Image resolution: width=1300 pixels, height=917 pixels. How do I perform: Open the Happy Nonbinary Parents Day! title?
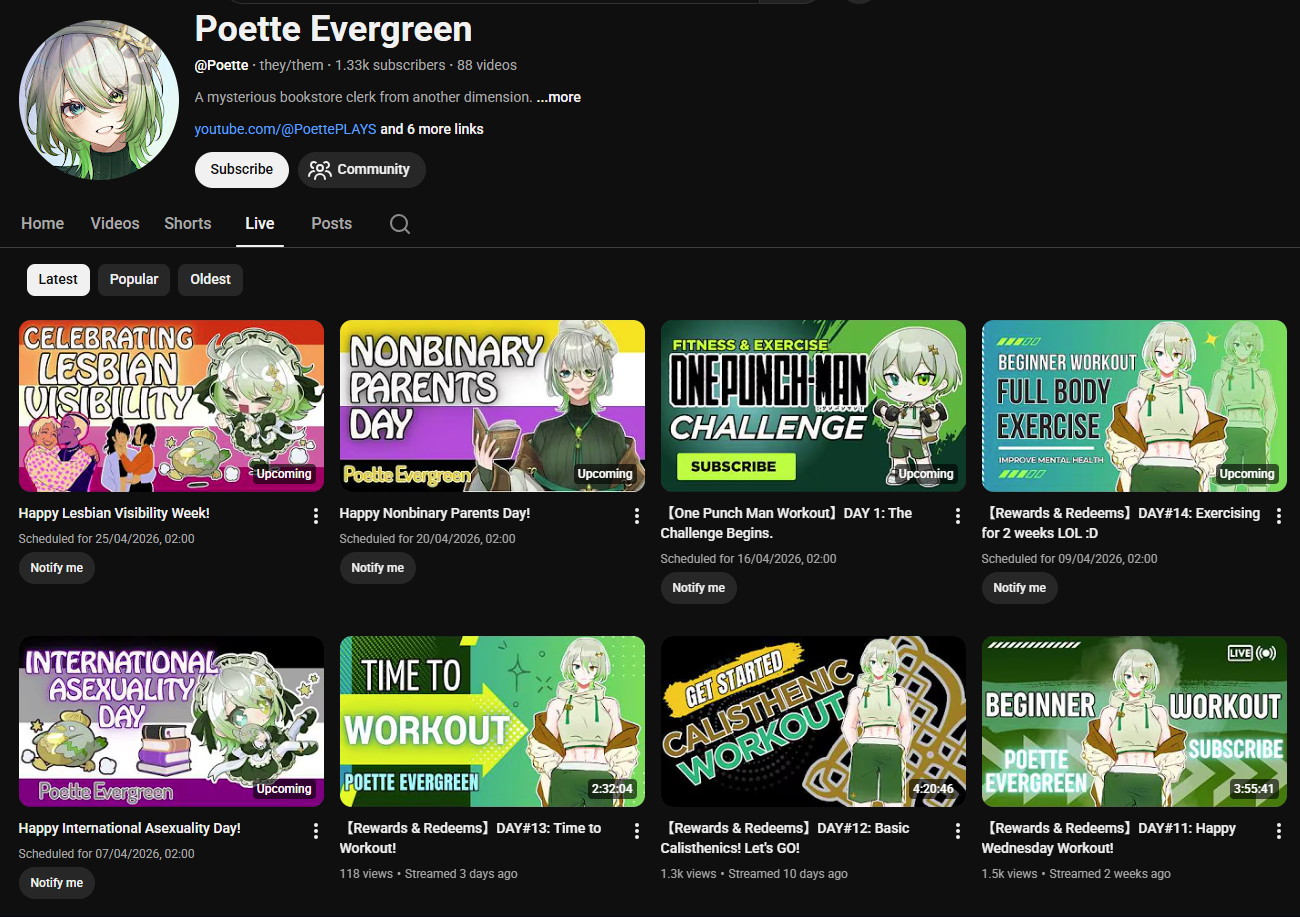point(435,513)
